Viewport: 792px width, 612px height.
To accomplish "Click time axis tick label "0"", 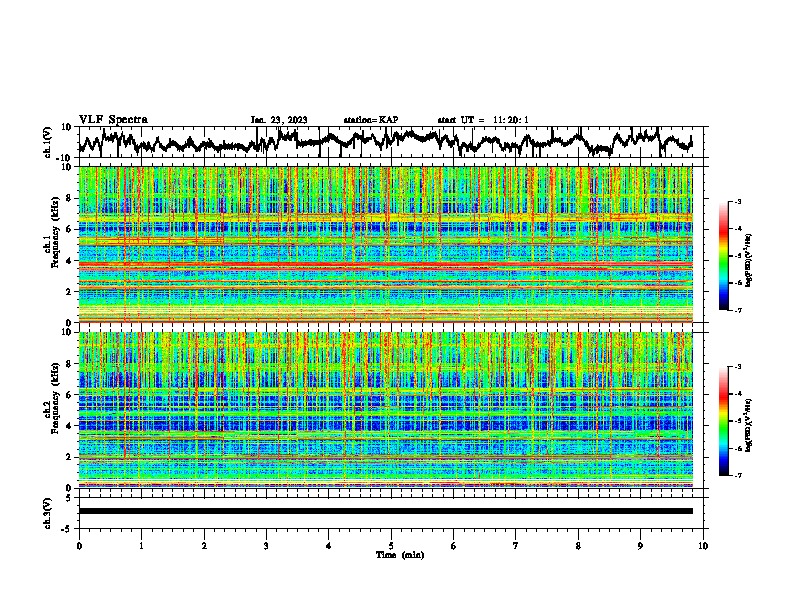I will (79, 546).
